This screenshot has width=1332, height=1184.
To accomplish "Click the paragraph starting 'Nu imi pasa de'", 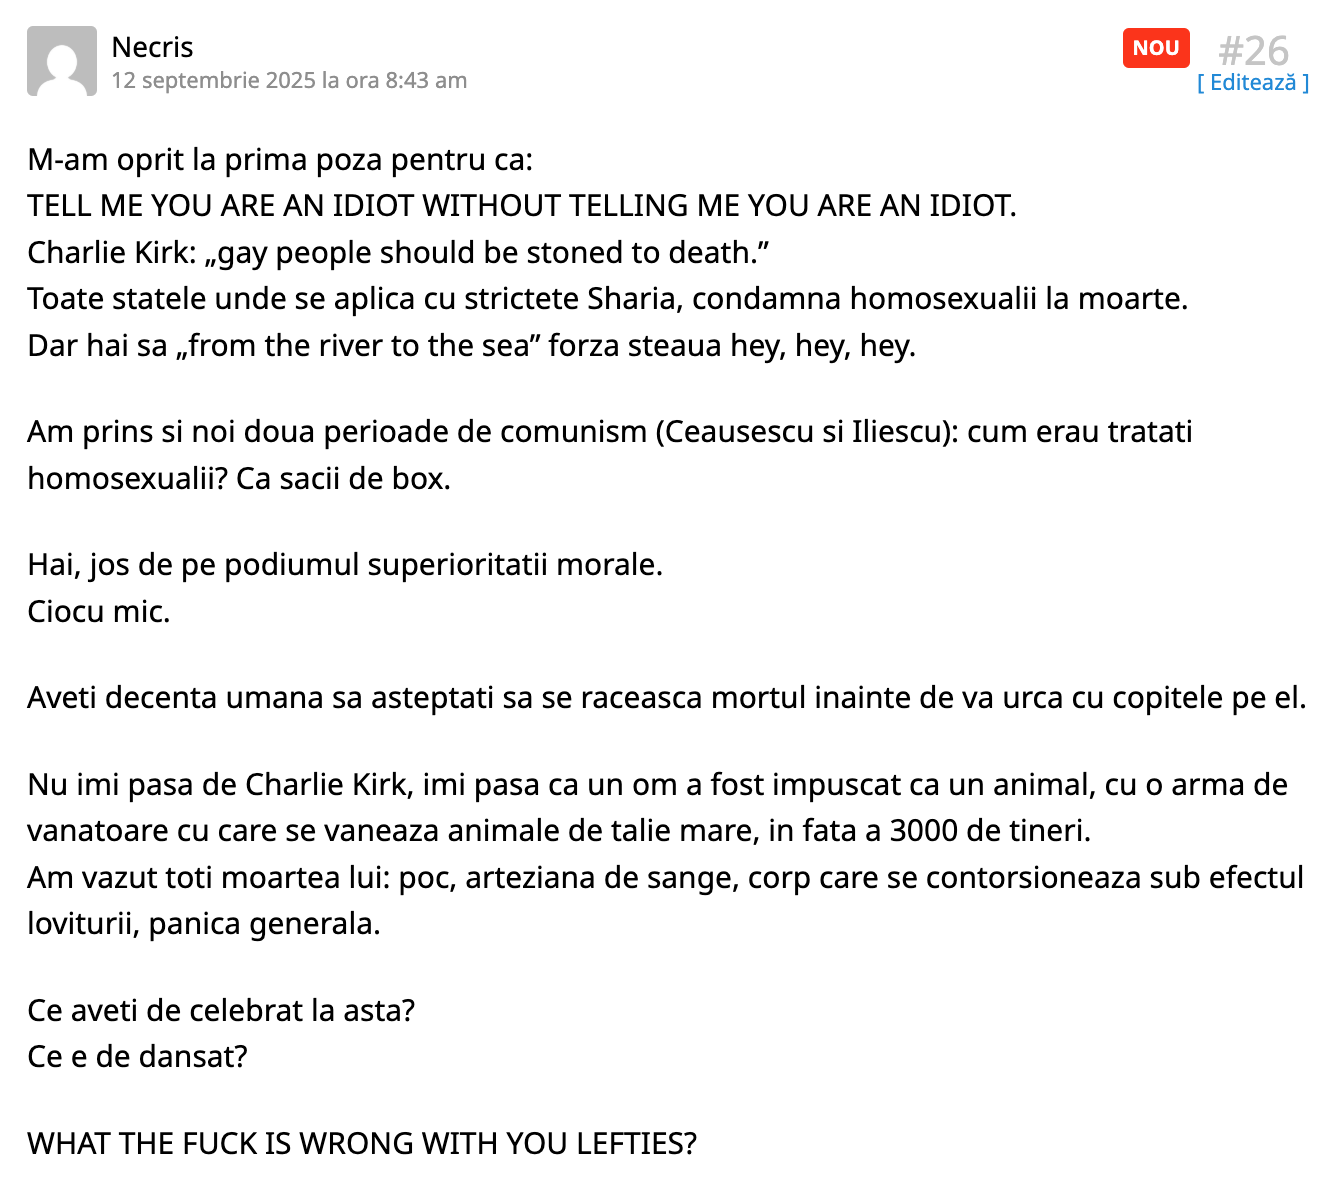I will coord(657,807).
